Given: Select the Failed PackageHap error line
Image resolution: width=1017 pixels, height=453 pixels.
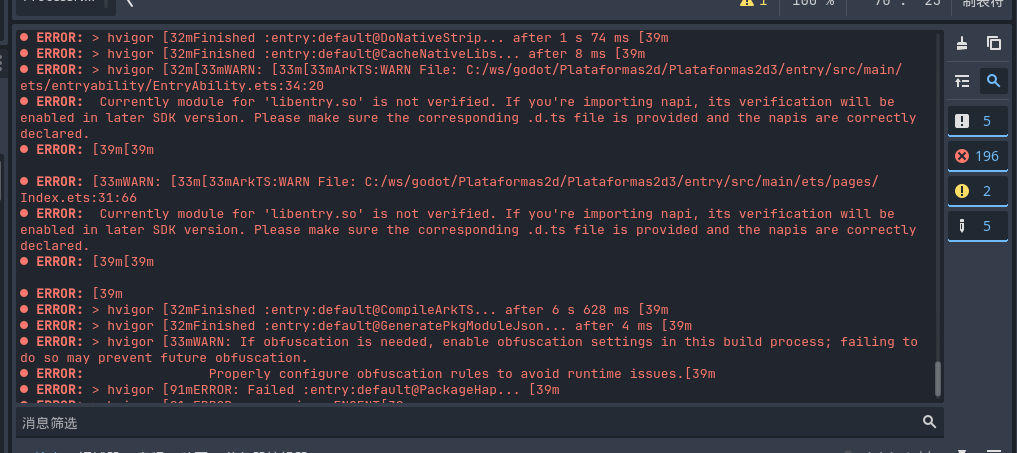Looking at the screenshot, I should pos(289,389).
